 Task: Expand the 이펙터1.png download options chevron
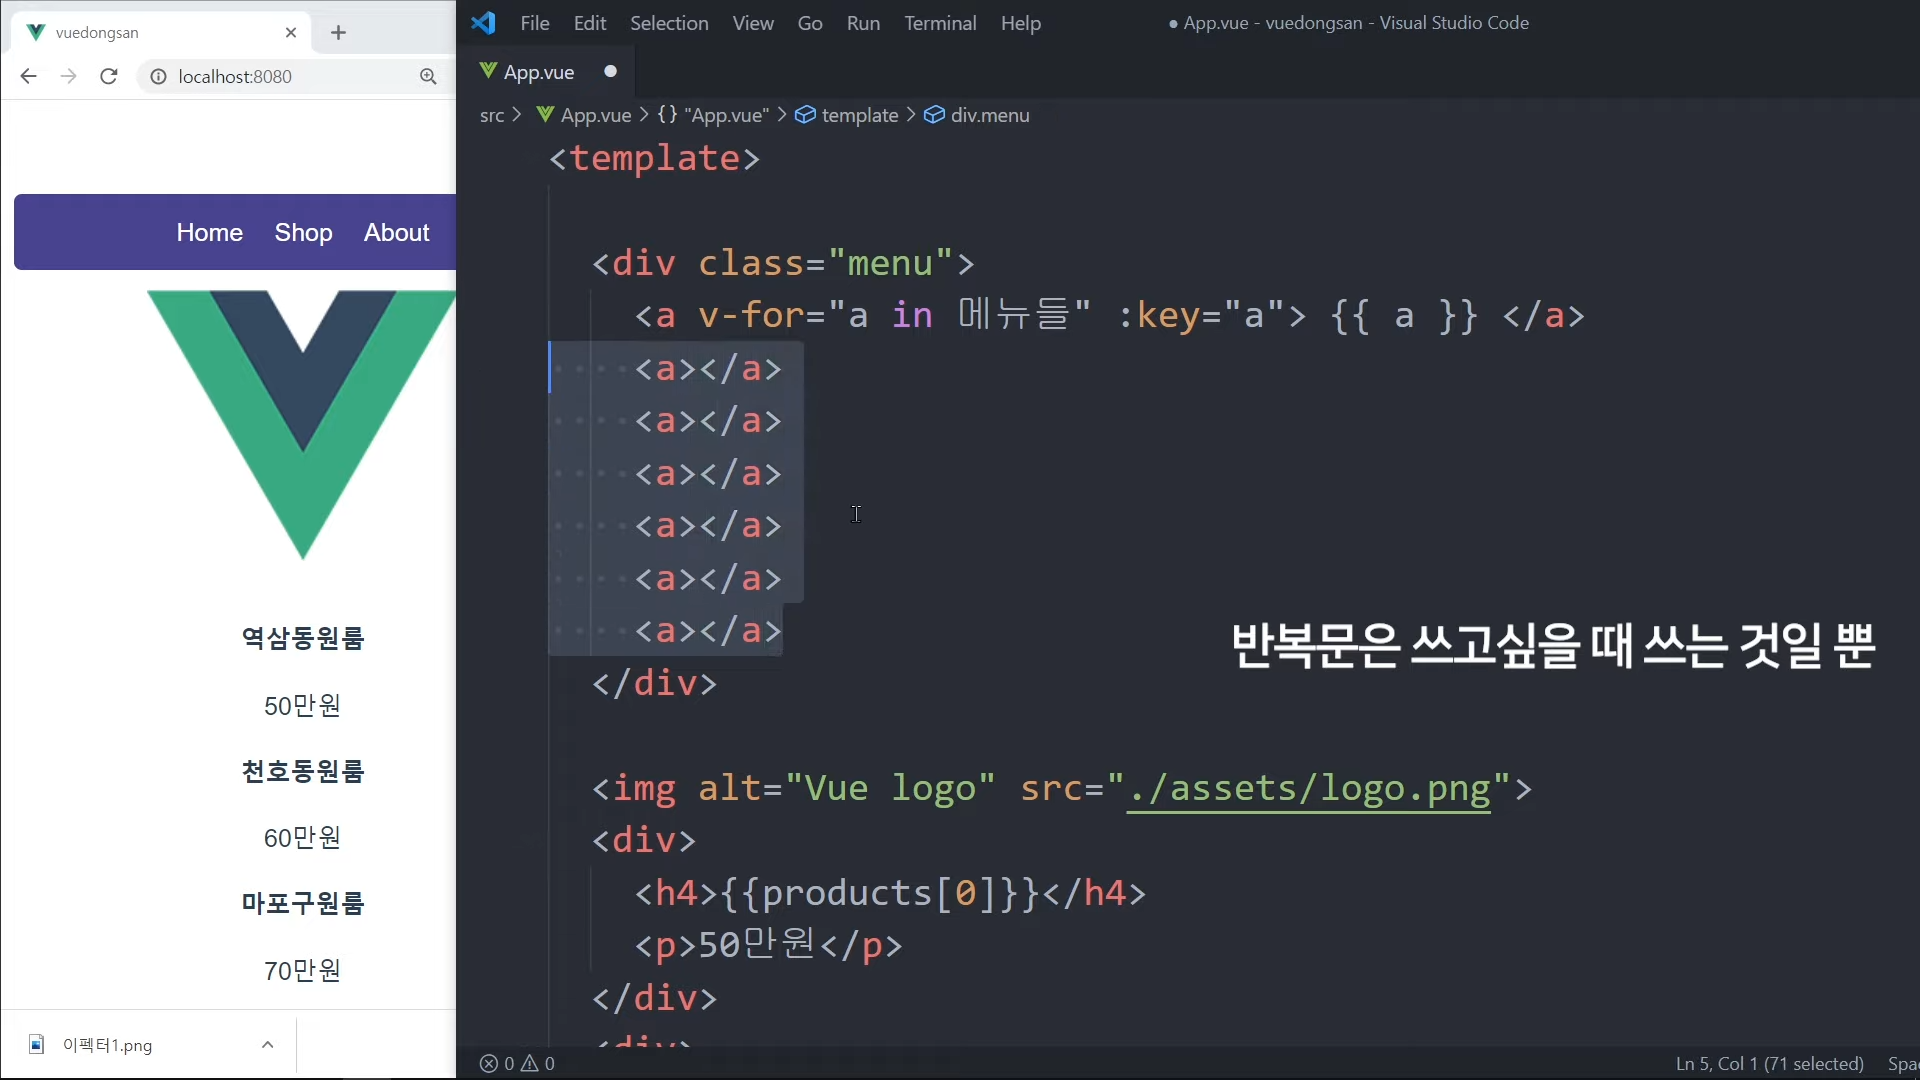click(267, 1045)
